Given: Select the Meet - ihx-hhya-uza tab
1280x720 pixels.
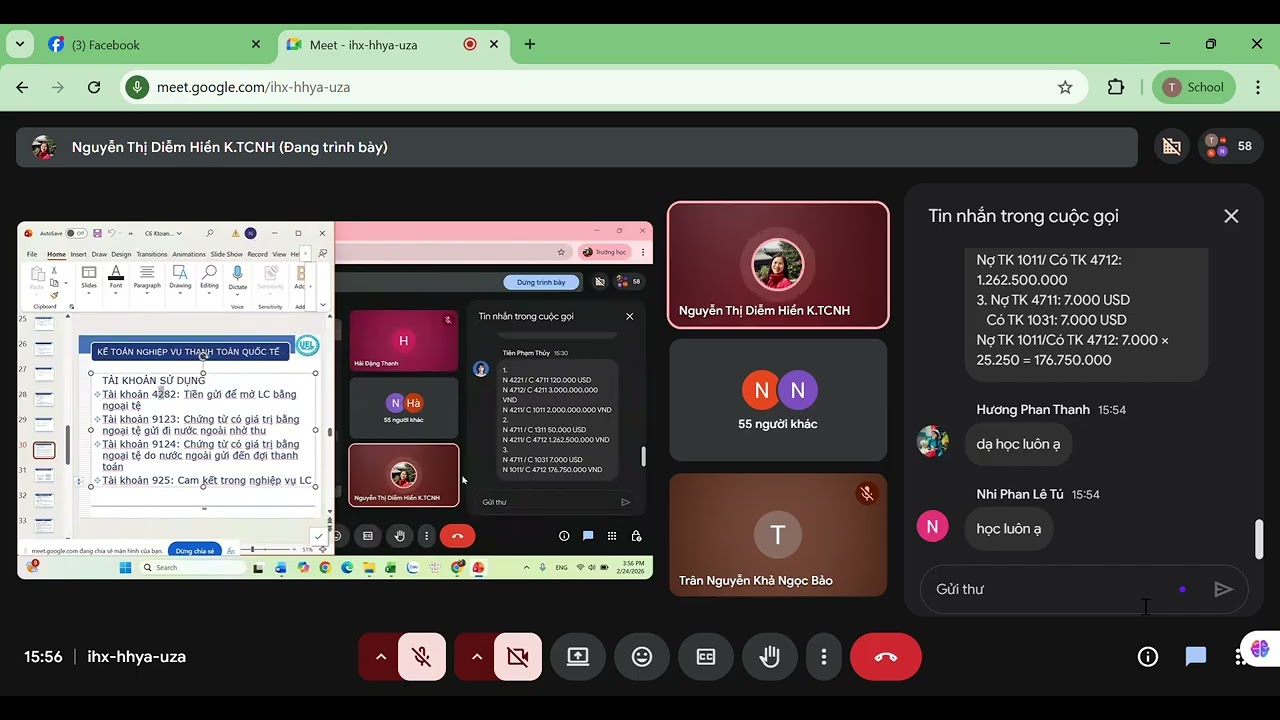Looking at the screenshot, I should coord(392,44).
